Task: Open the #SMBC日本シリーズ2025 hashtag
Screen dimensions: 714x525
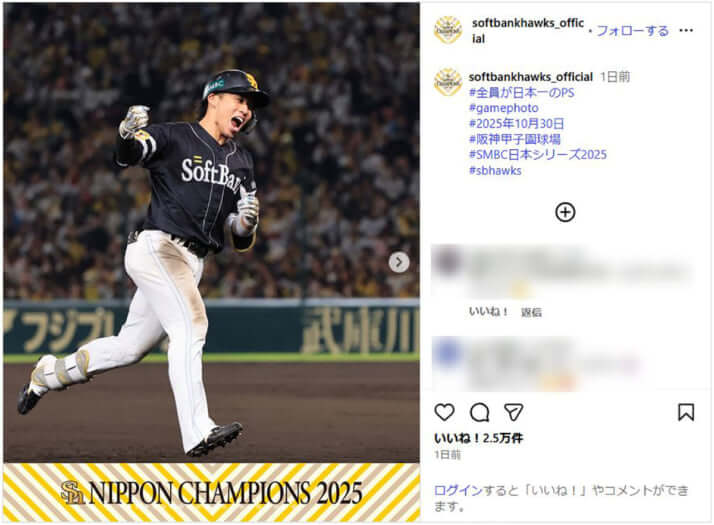Action: [538, 155]
